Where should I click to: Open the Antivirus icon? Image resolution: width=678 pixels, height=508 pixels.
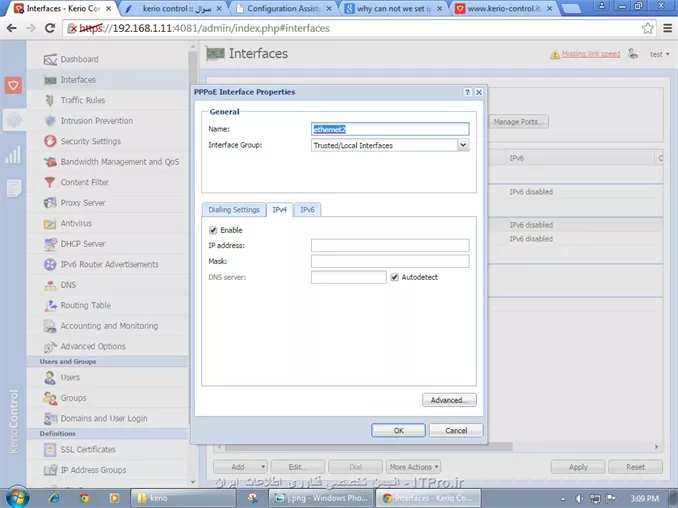click(x=50, y=223)
